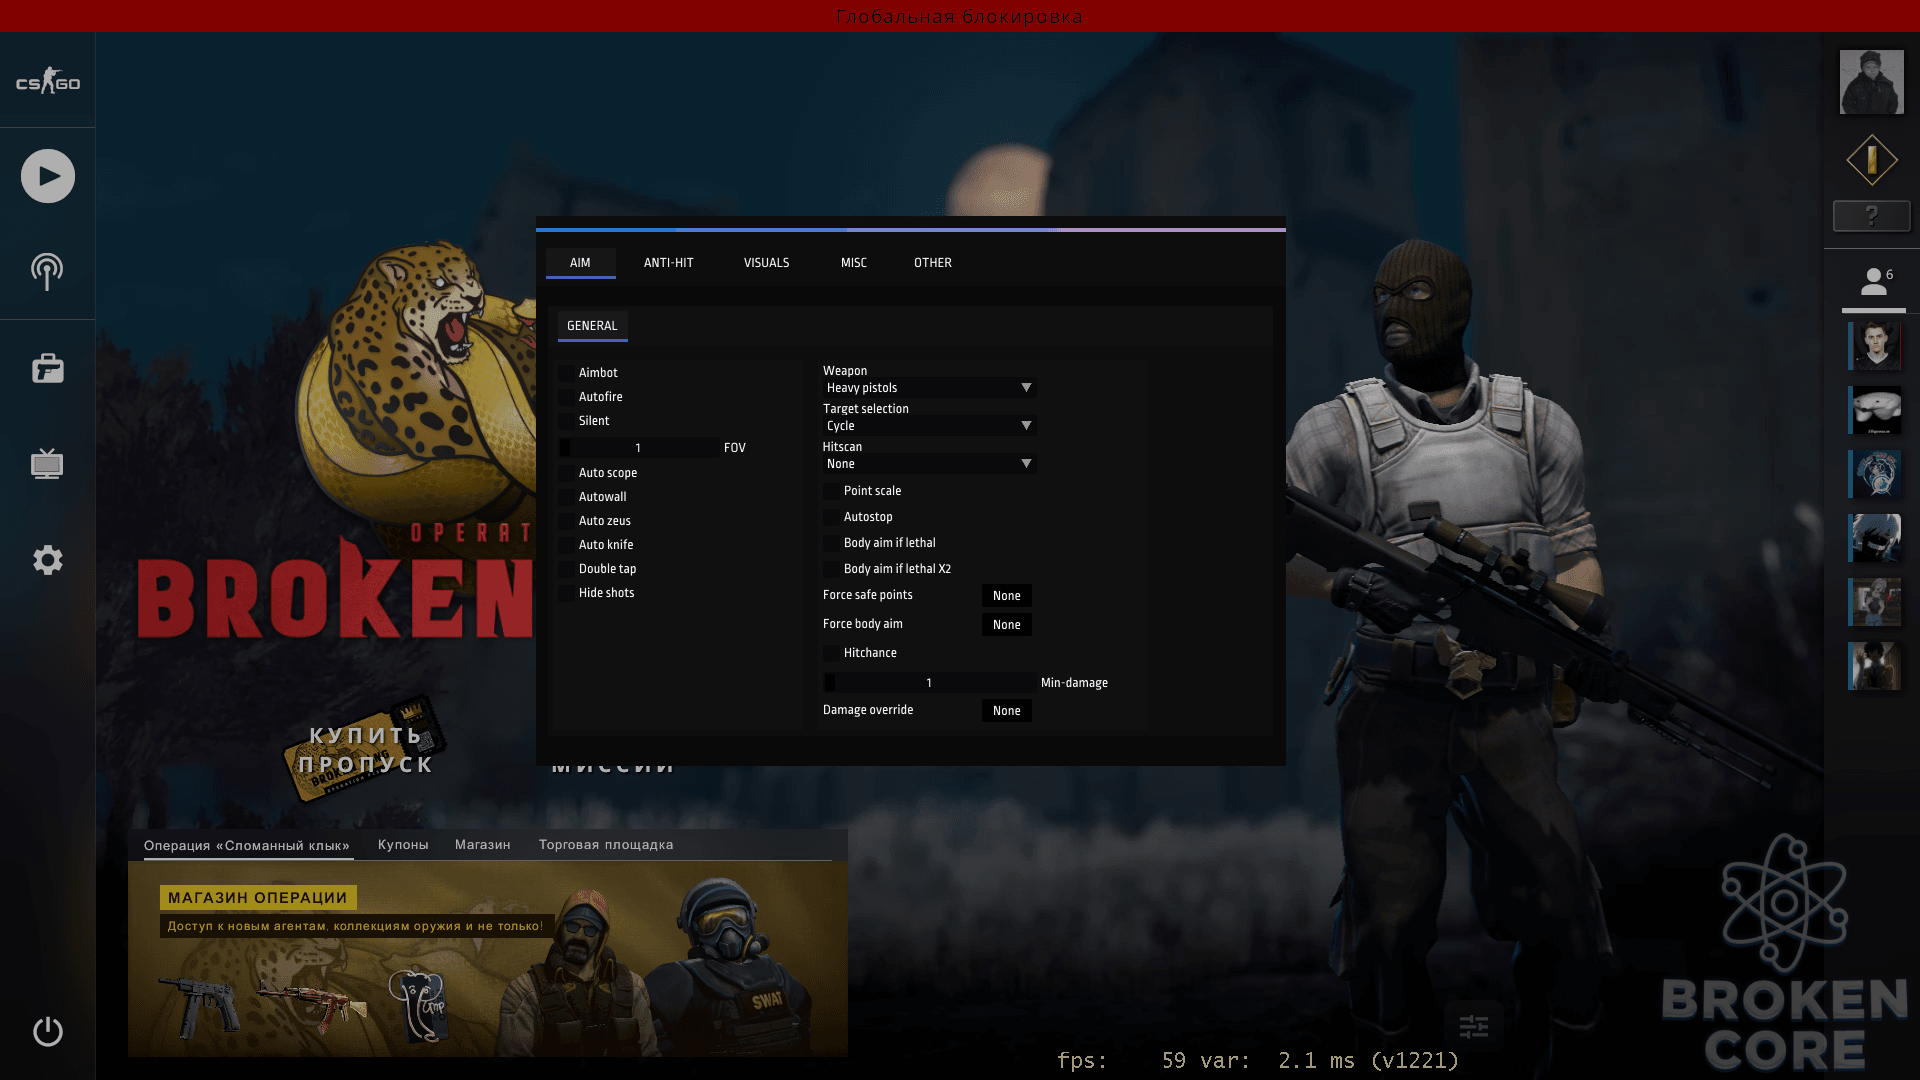This screenshot has height=1080, width=1920.
Task: Select the first friend avatar in list
Action: coord(1875,346)
